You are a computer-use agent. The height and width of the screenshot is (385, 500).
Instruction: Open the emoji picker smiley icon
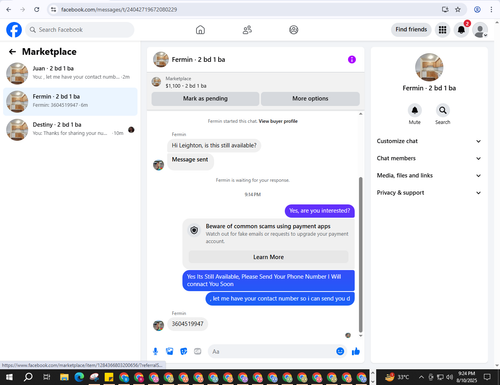[340, 351]
